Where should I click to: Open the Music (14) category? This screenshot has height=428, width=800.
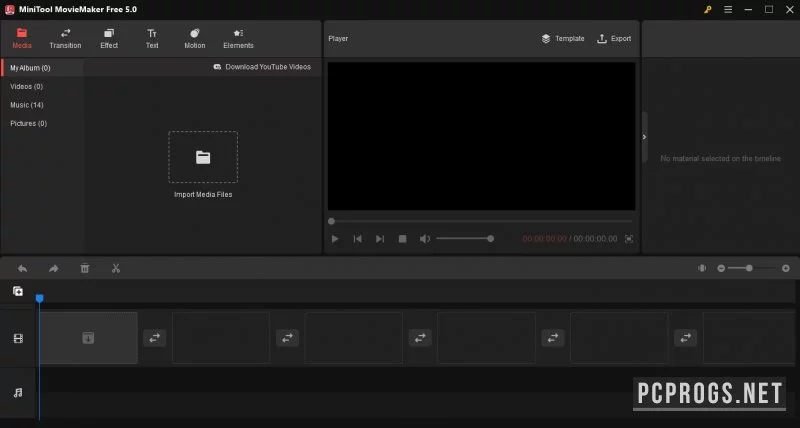click(x=27, y=105)
